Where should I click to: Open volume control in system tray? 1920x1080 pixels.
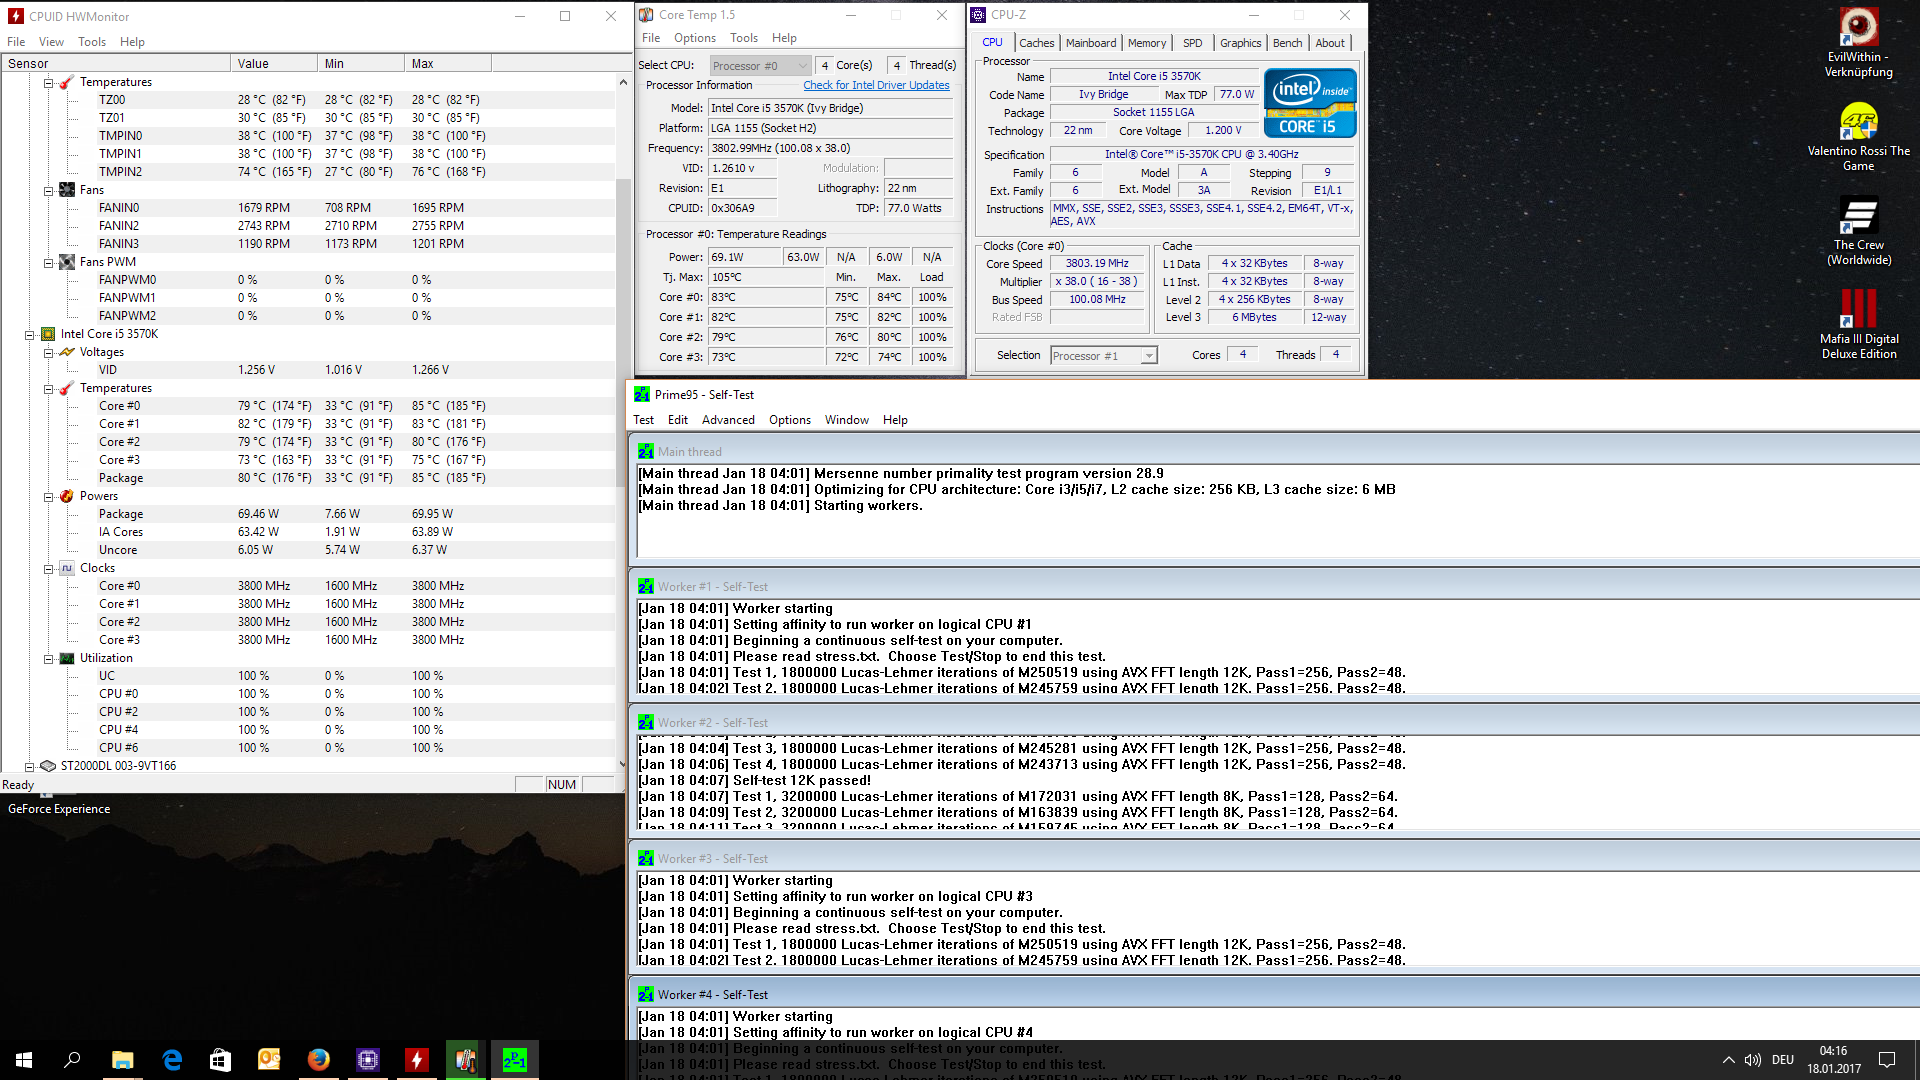1752,1059
